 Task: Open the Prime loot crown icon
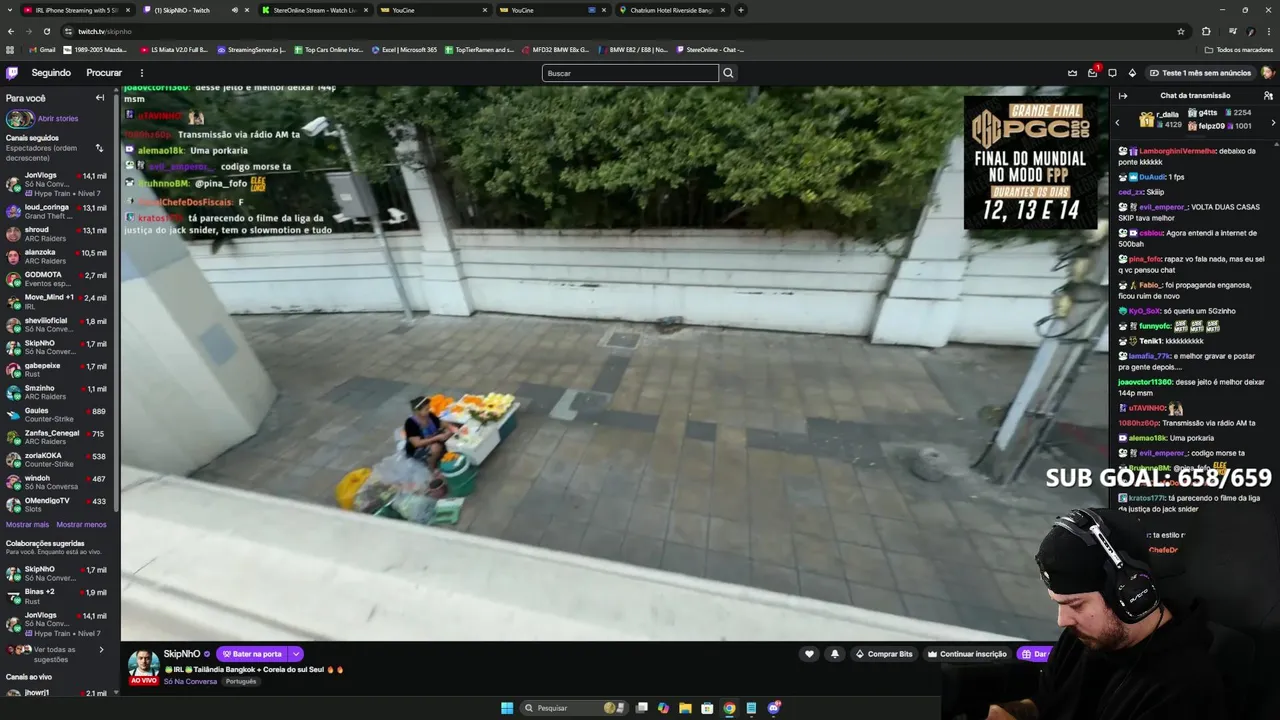tap(1072, 73)
